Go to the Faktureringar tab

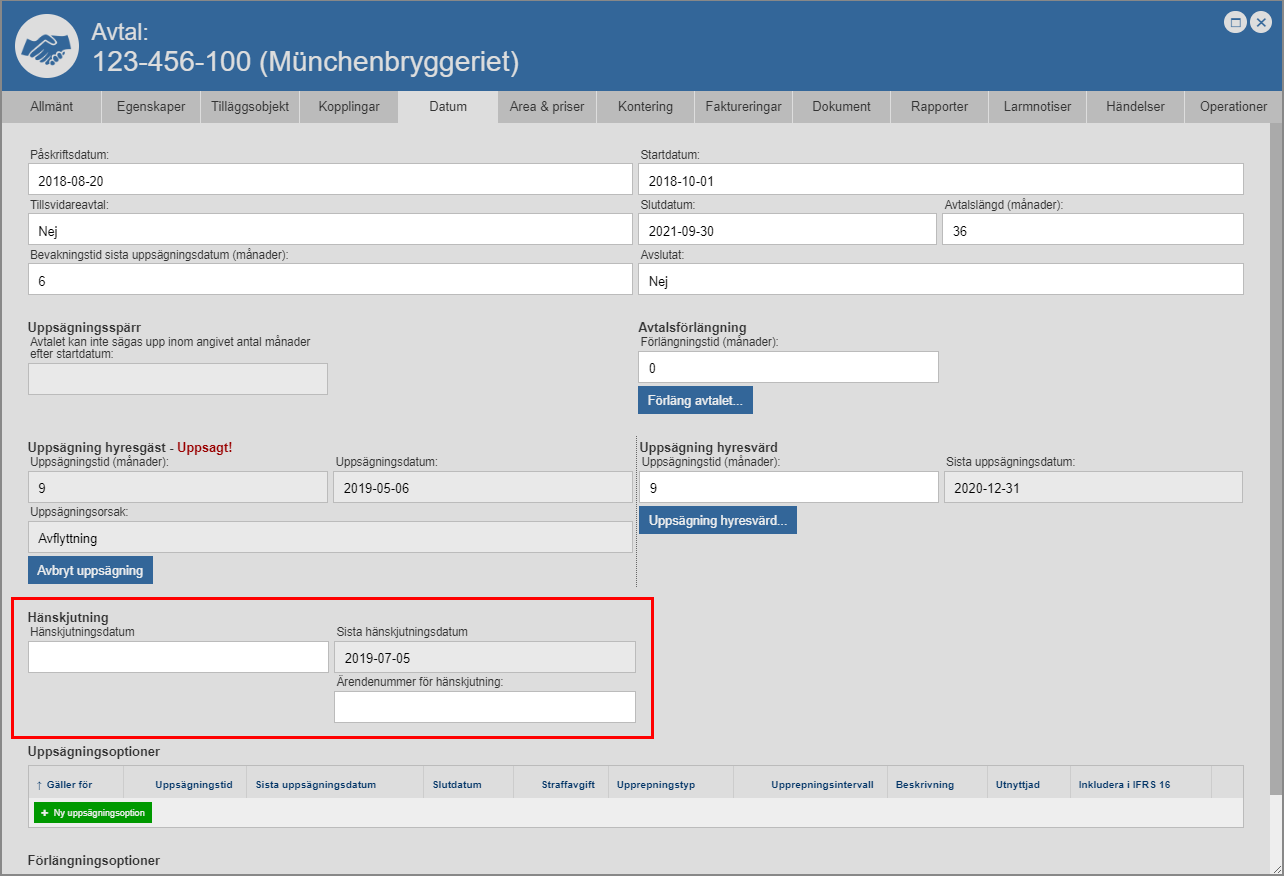coord(743,107)
